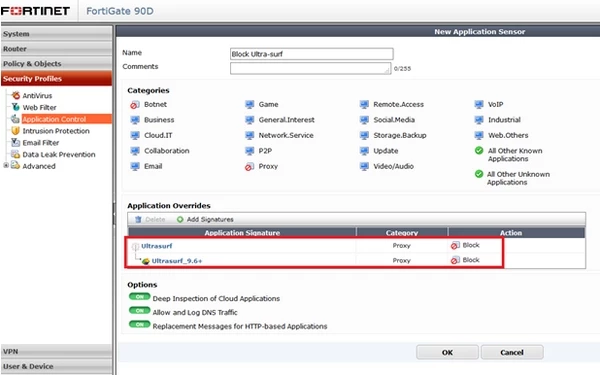This screenshot has height=375, width=600.
Task: Click the block icon in Ultrasurf row
Action: click(x=455, y=246)
